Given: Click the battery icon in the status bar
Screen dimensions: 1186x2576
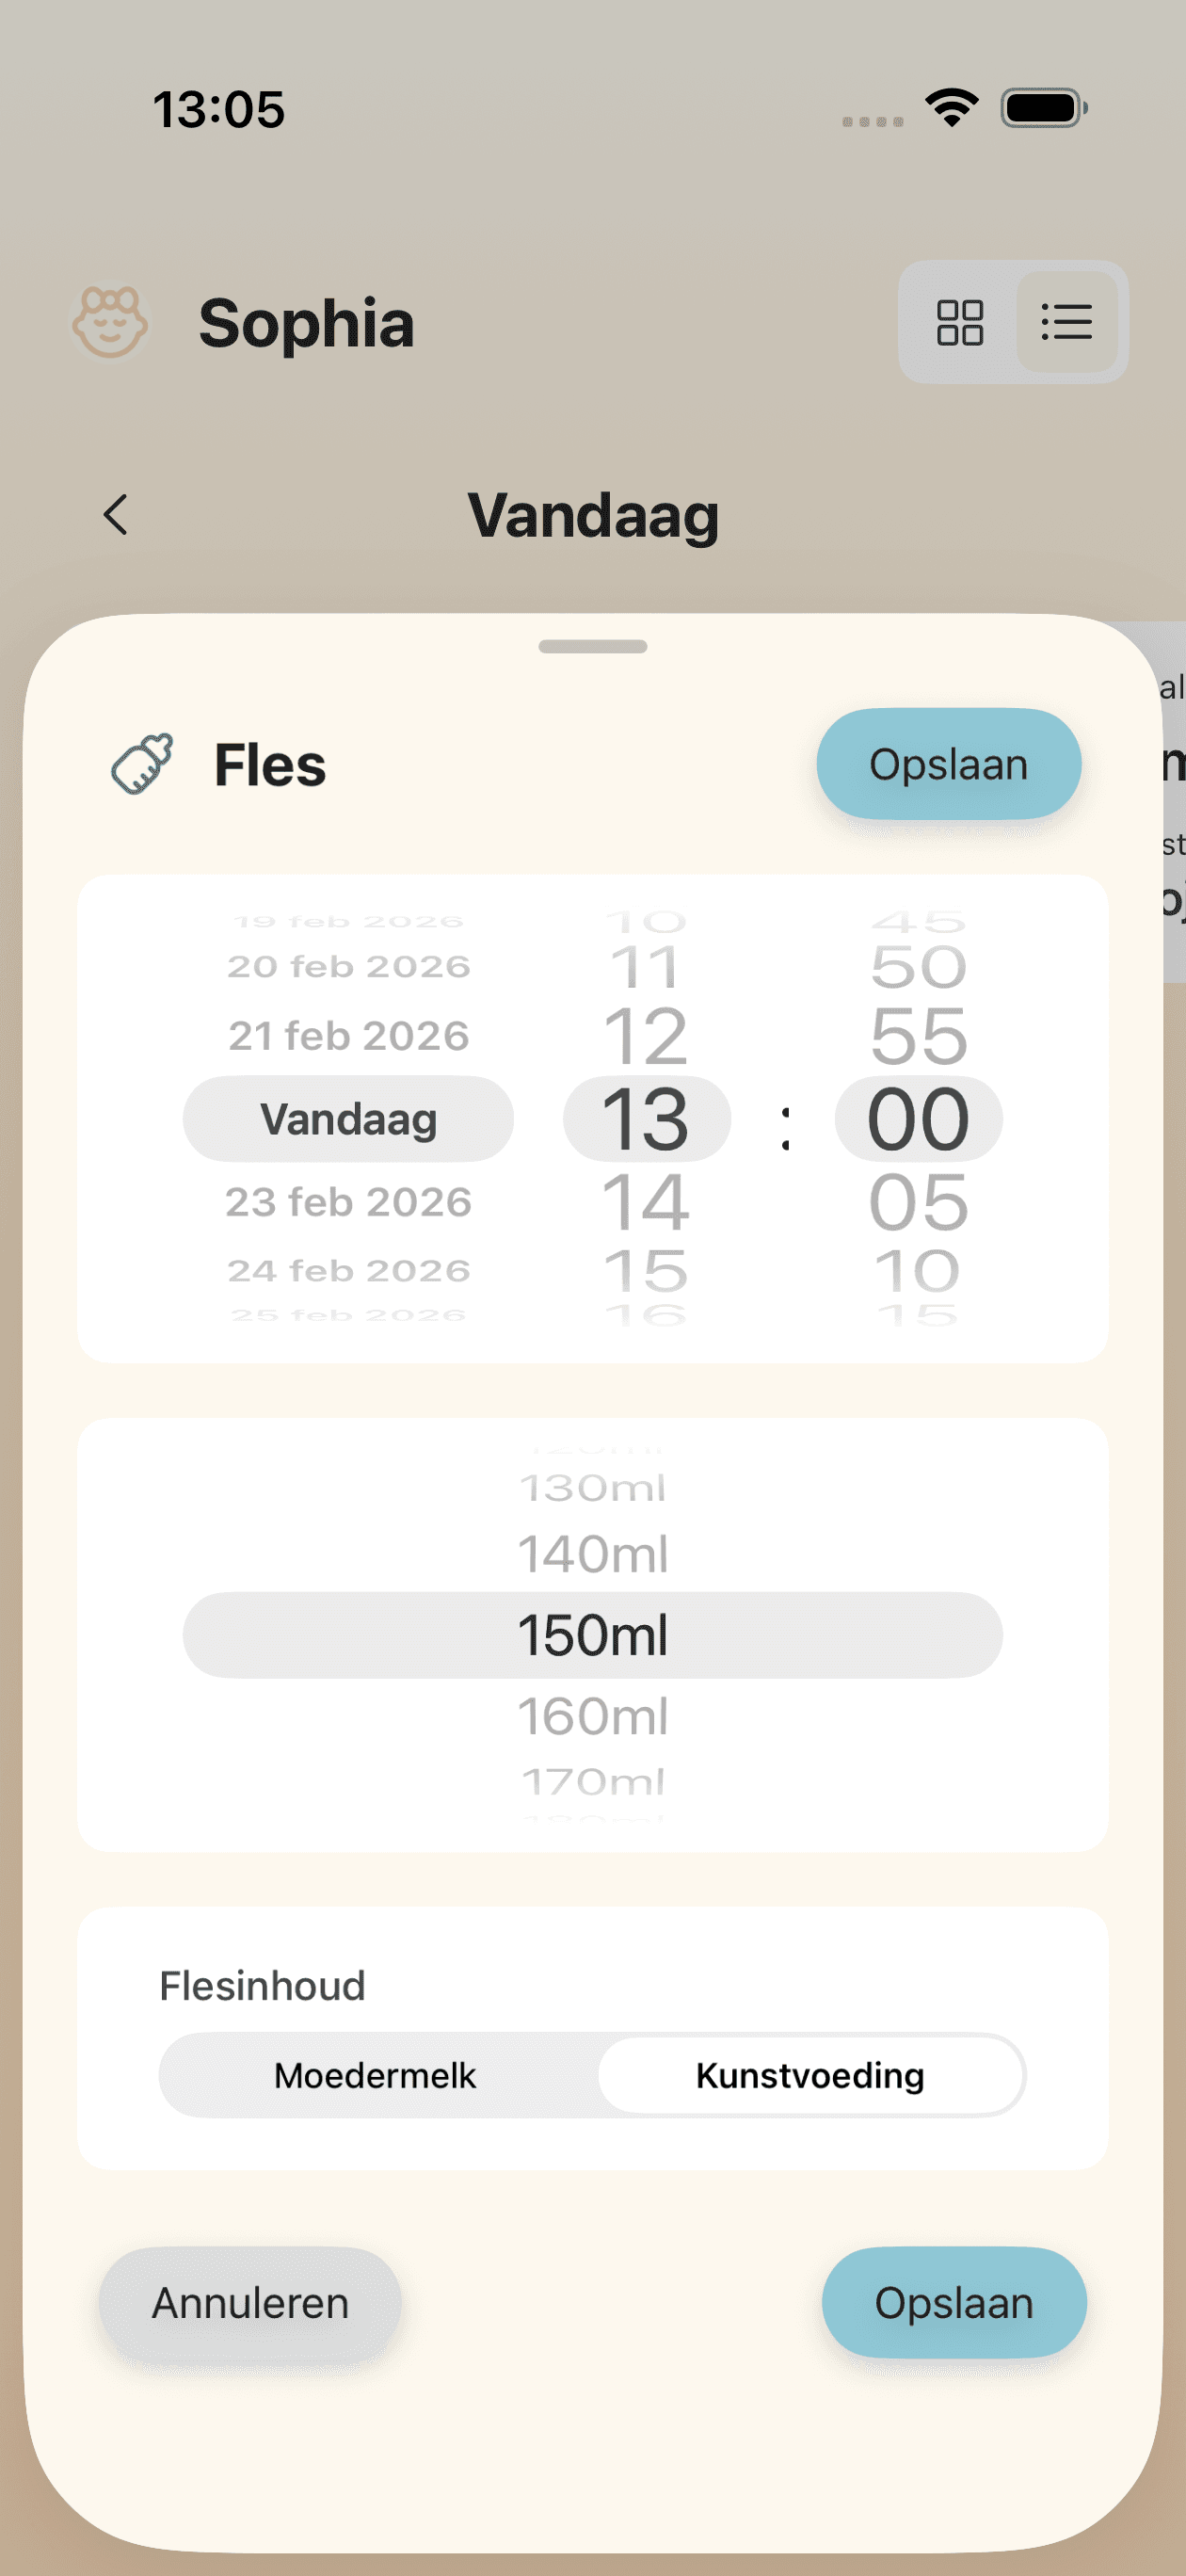Looking at the screenshot, I should (1041, 108).
